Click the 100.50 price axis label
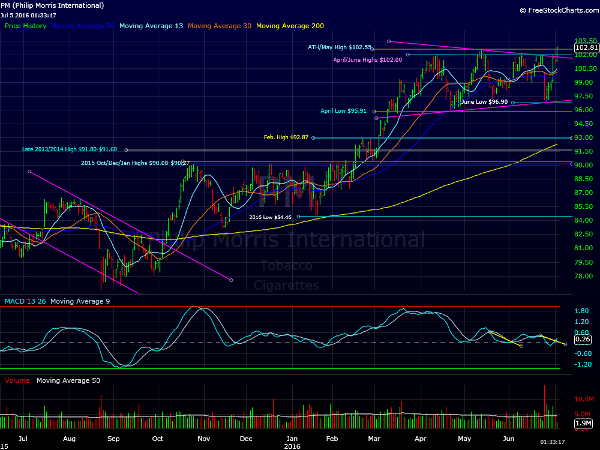This screenshot has height=450, width=600. pyautogui.click(x=585, y=68)
